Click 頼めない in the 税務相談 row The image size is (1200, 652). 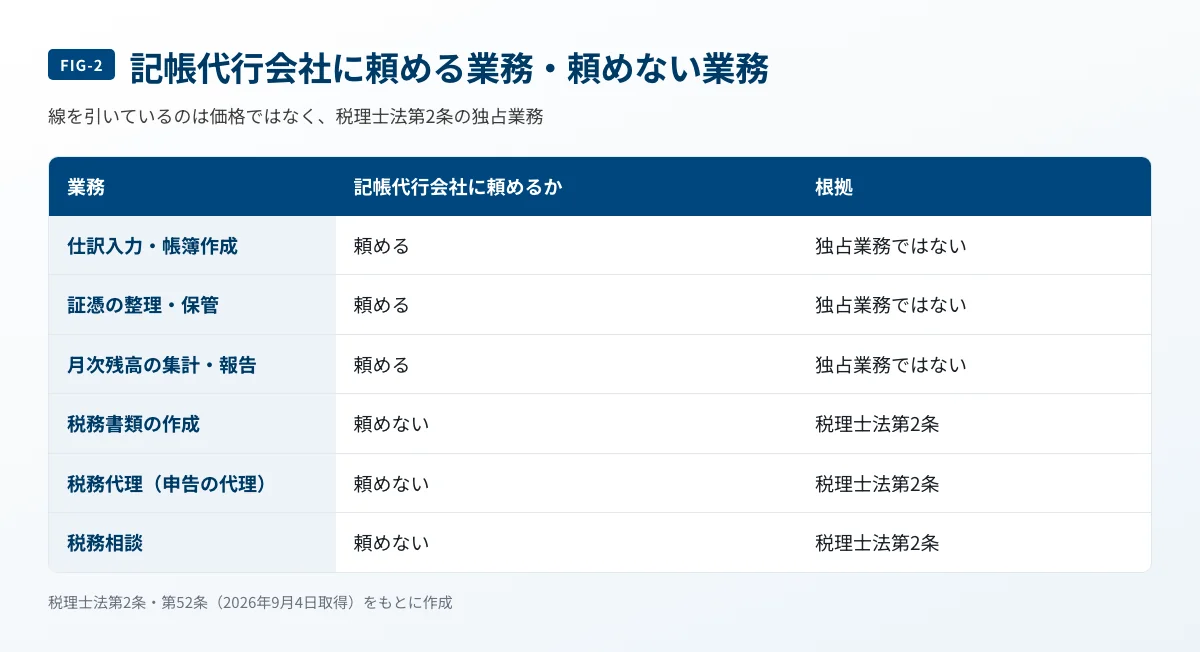click(391, 543)
